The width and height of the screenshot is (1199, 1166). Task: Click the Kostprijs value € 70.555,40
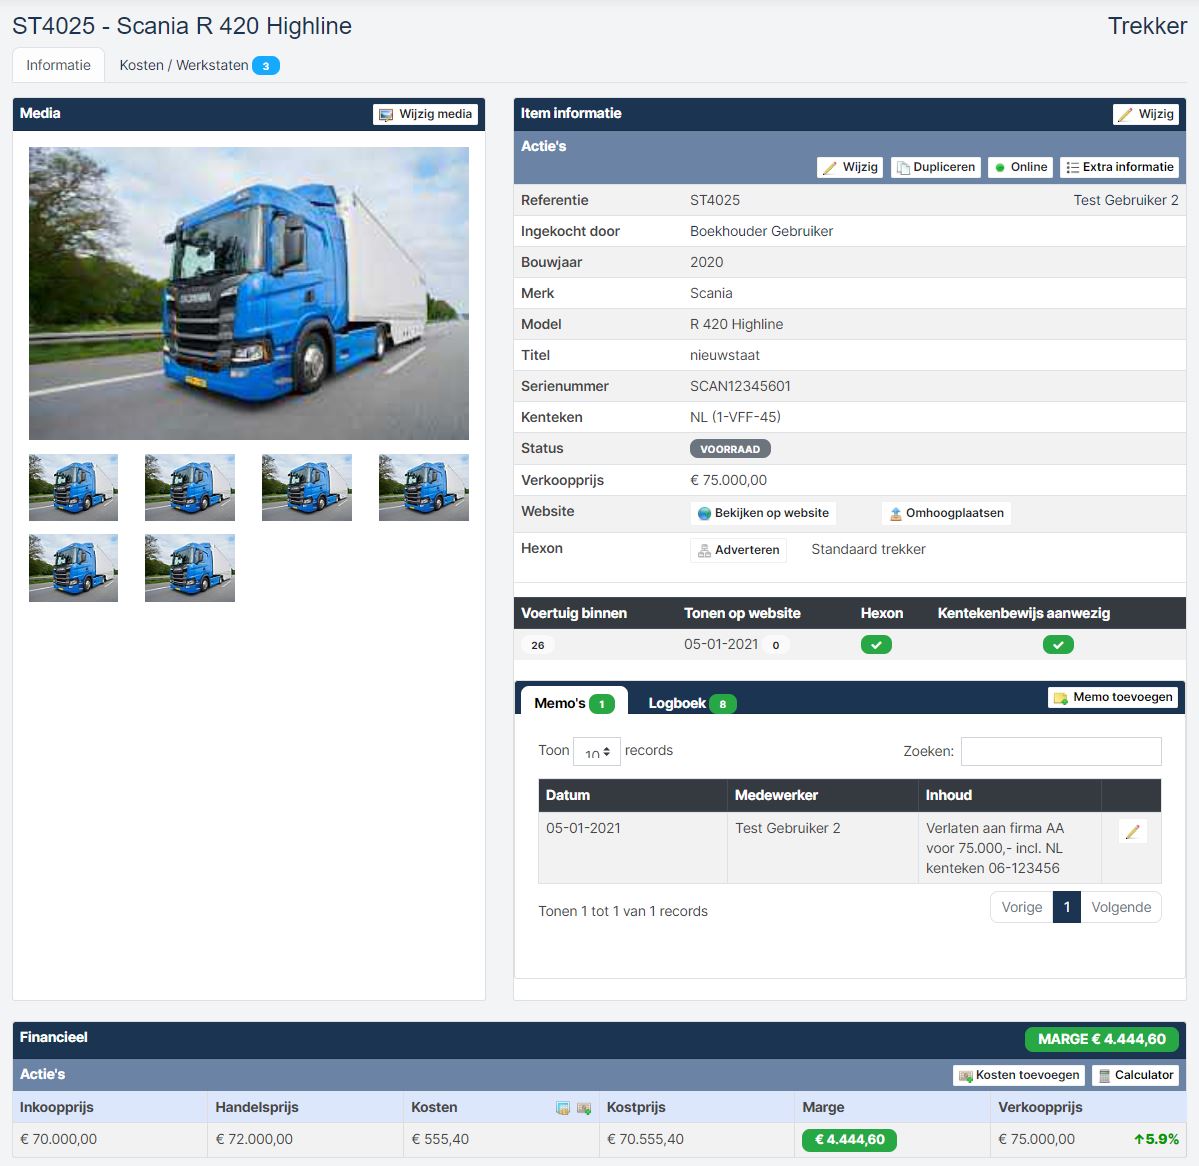645,1139
